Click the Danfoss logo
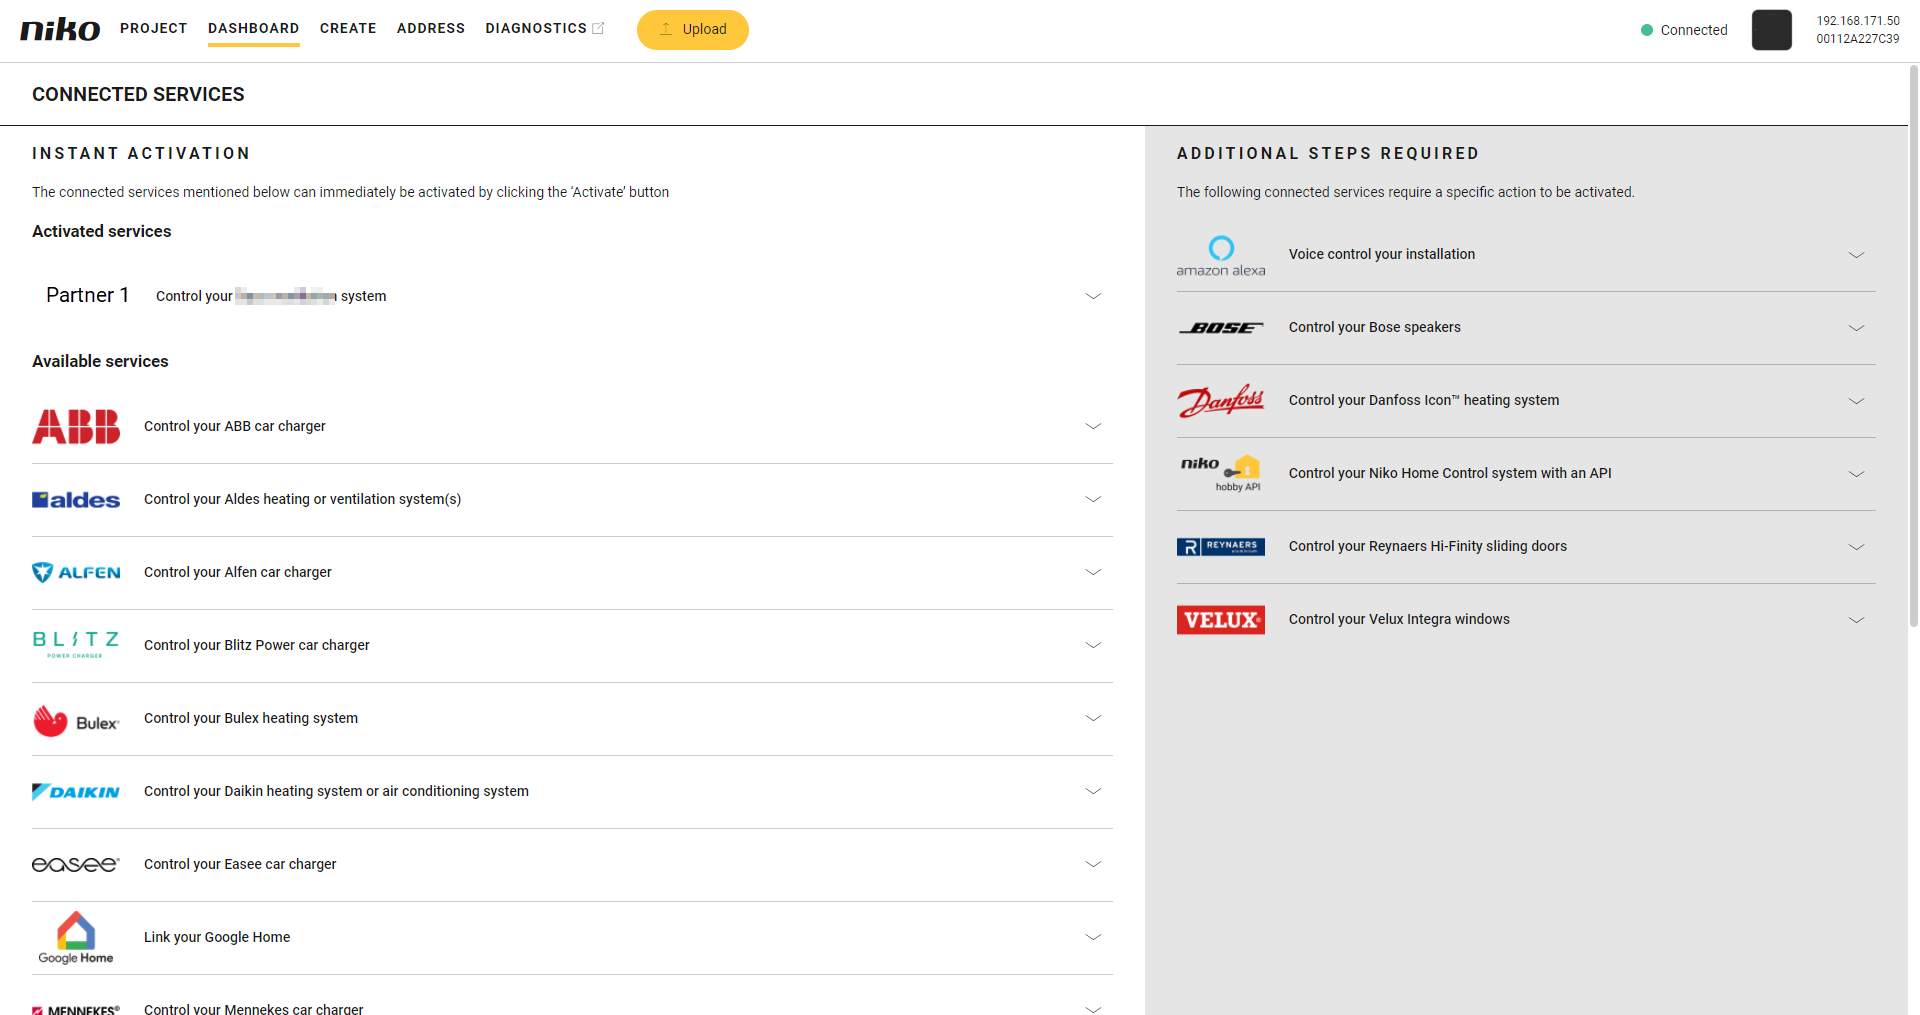Screen dimensions: 1920x1015 click(1221, 401)
